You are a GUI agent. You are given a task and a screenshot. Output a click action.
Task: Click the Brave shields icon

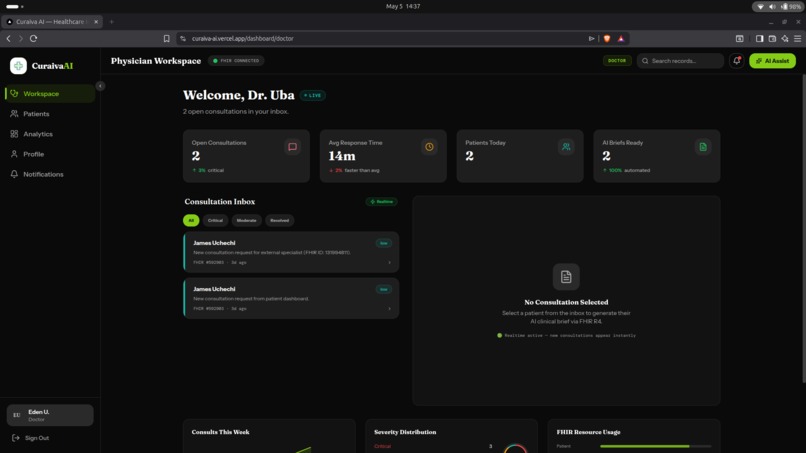pos(607,39)
